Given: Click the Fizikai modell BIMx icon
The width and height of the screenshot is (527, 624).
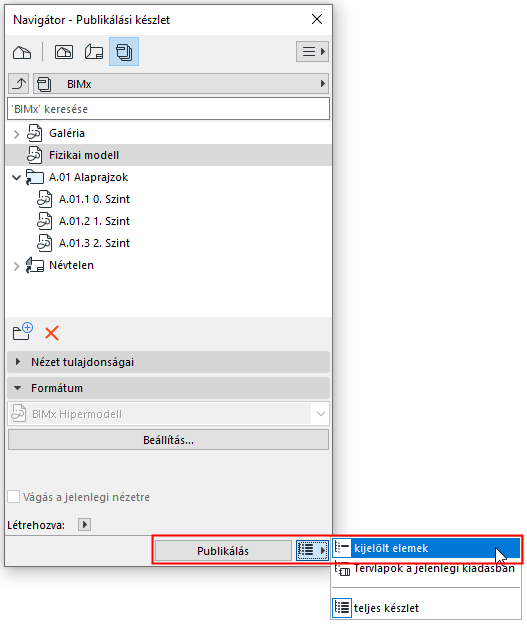Looking at the screenshot, I should 35,155.
